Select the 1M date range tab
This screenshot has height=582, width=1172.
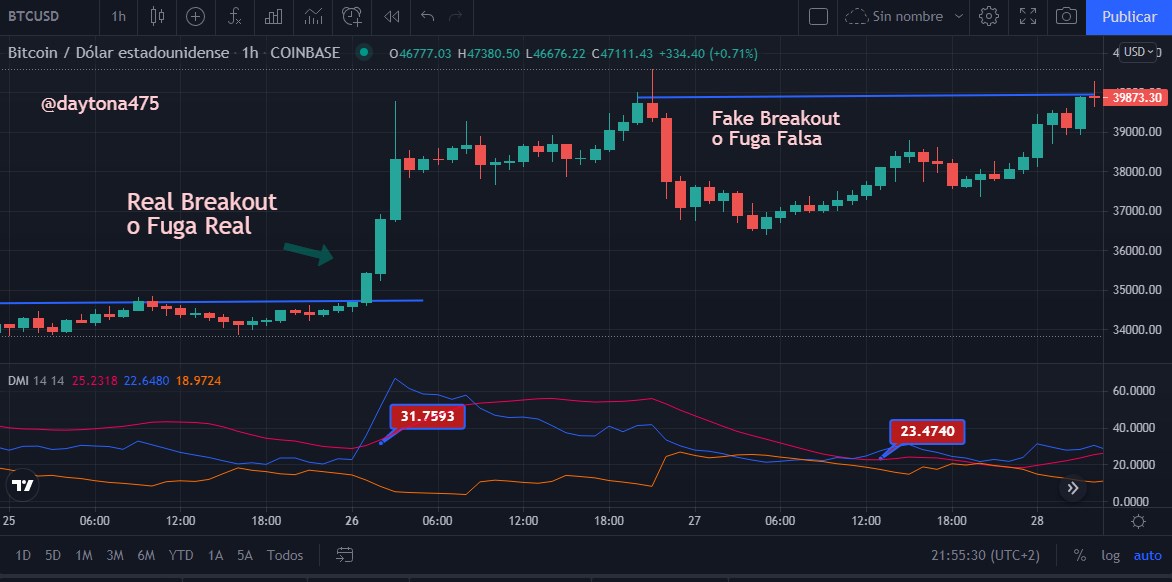point(84,555)
